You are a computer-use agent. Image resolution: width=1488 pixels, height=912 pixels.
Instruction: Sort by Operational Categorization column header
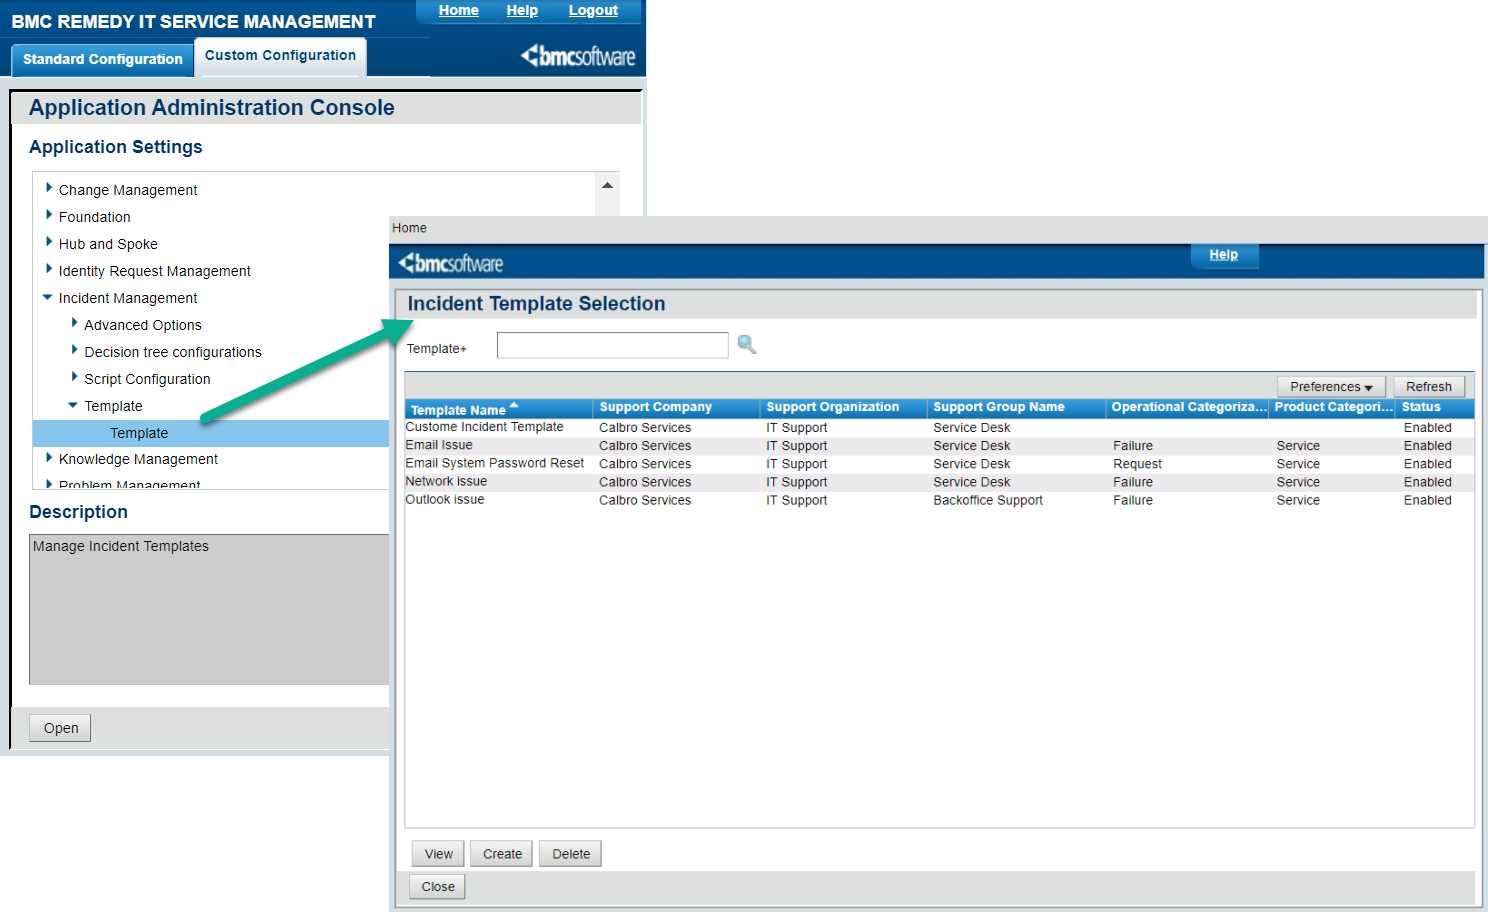[x=1188, y=408]
